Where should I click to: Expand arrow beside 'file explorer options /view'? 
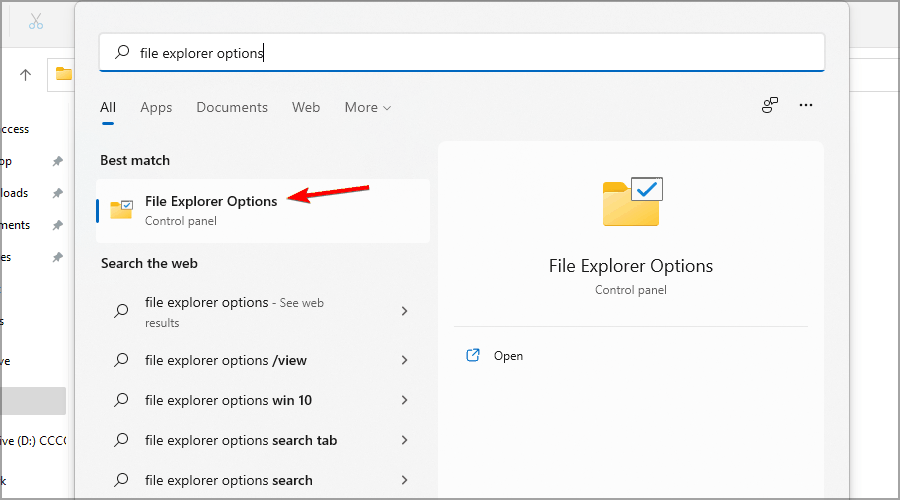(405, 360)
